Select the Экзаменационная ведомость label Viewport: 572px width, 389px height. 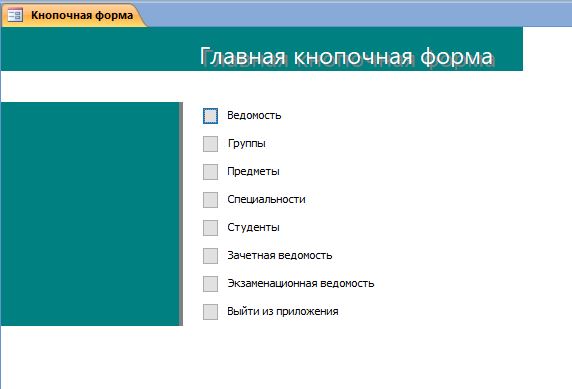[301, 283]
